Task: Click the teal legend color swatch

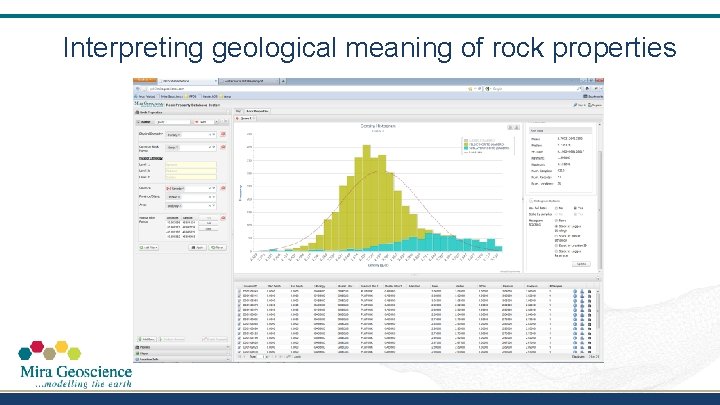Action: coord(466,148)
